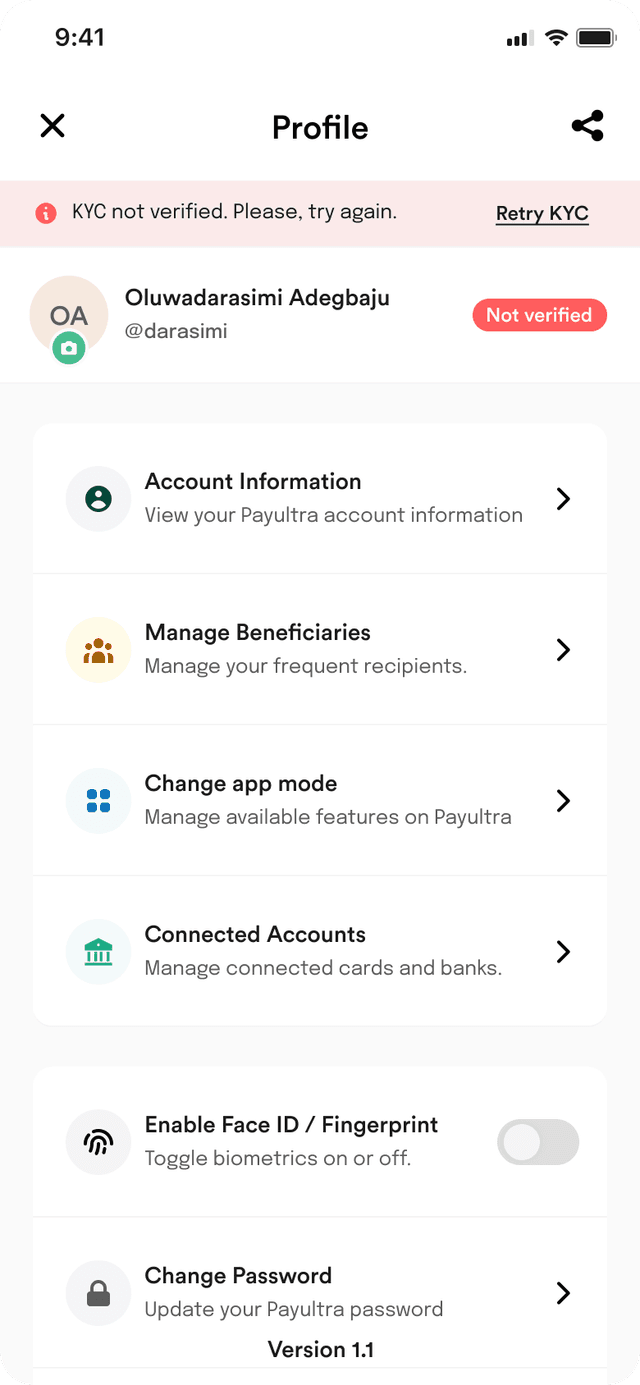The width and height of the screenshot is (640, 1385).
Task: Expand Account Information via its chevron
Action: pos(563,499)
